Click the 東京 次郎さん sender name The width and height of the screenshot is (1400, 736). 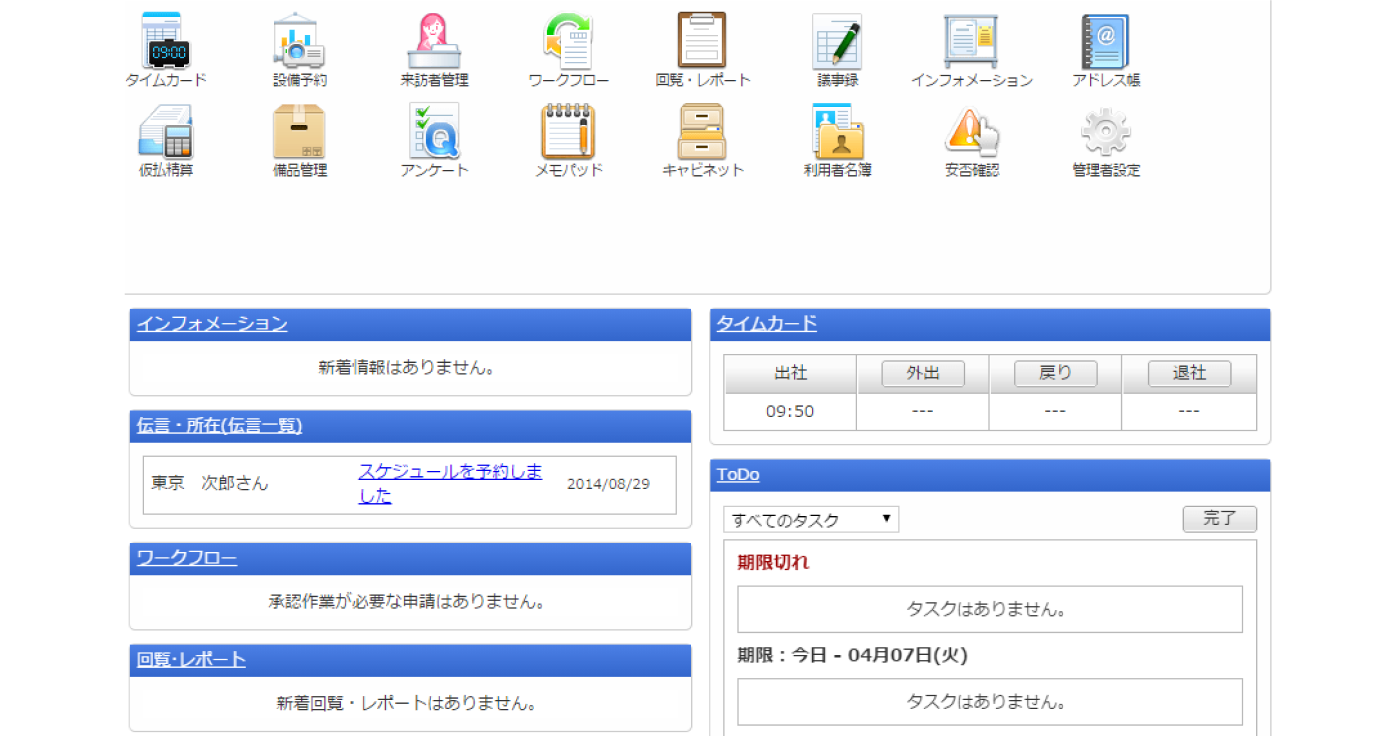tap(210, 483)
